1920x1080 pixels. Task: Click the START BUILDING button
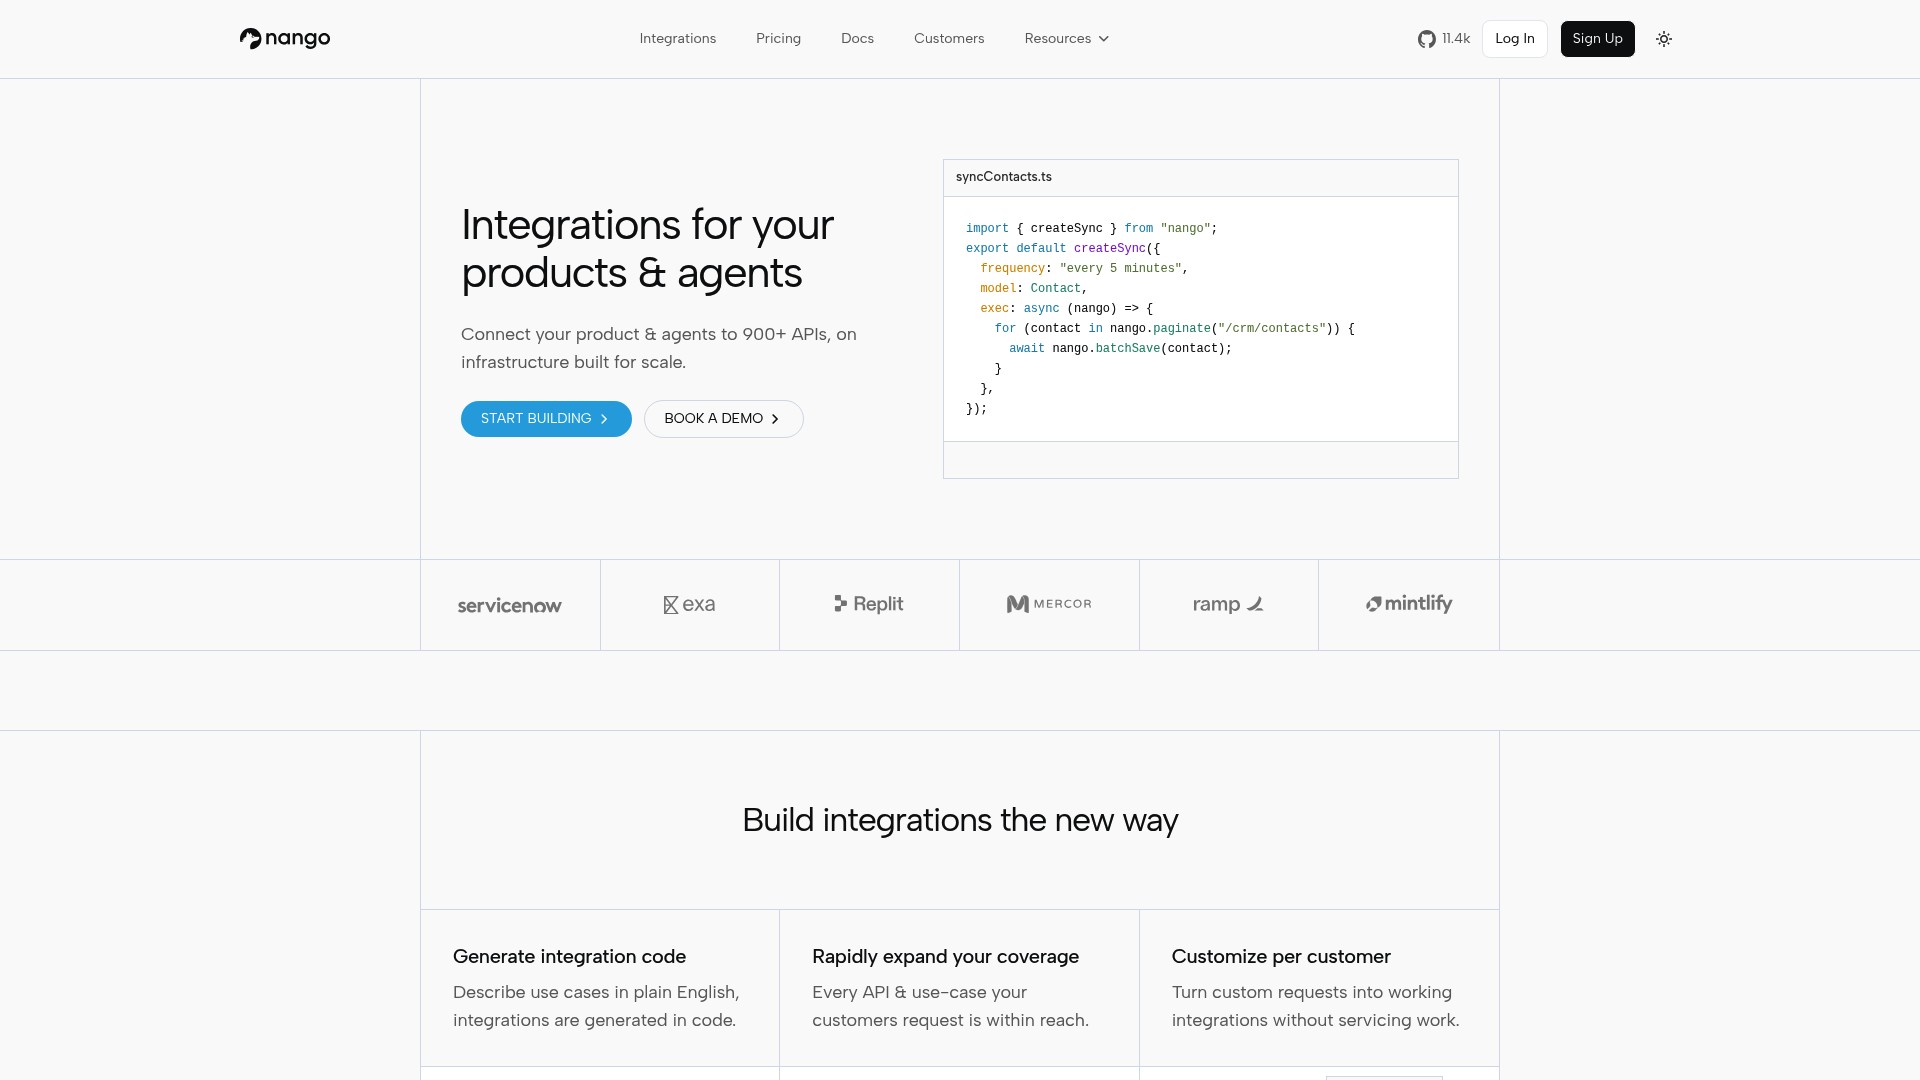point(546,419)
